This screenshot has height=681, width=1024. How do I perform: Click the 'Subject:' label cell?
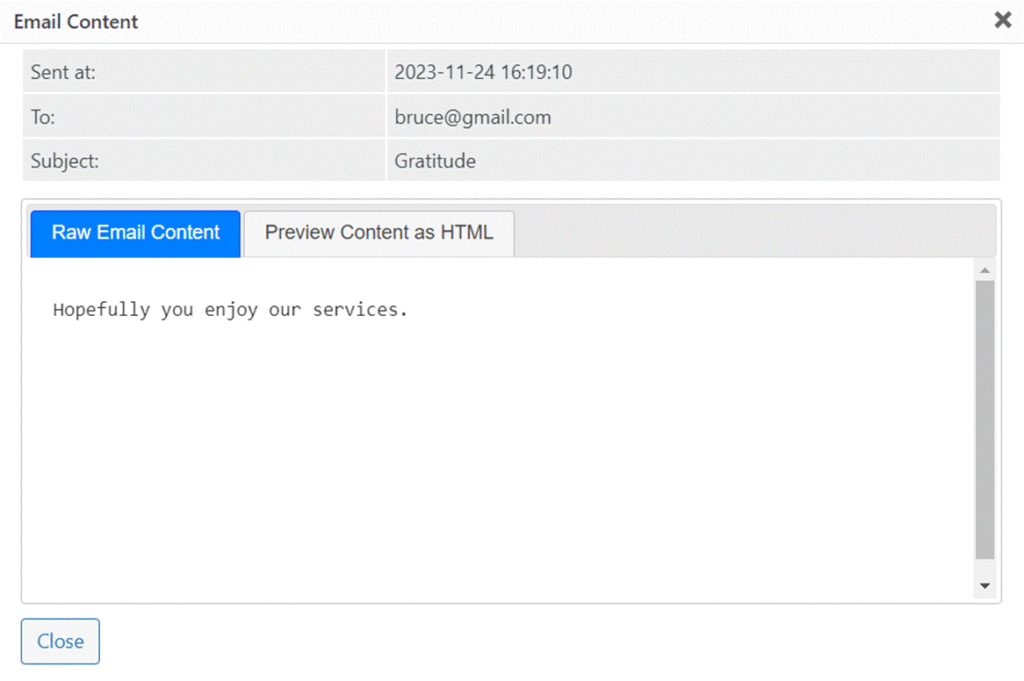coord(204,160)
